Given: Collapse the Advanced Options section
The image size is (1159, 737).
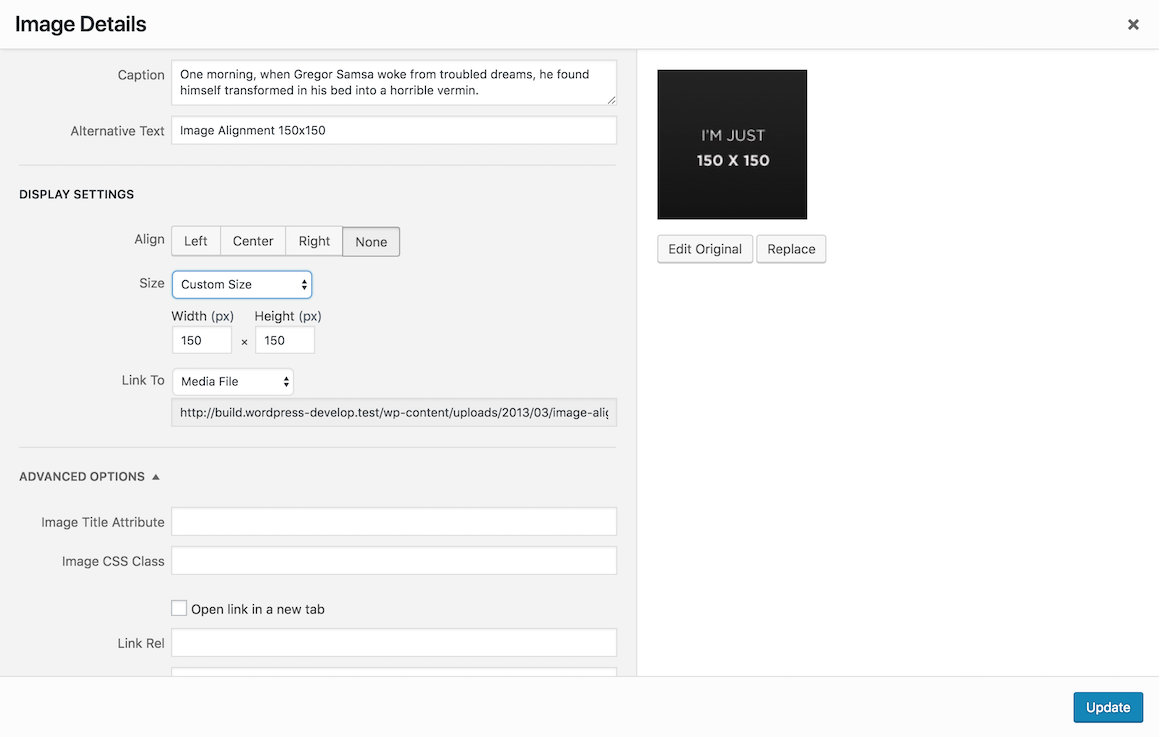Looking at the screenshot, I should (89, 477).
